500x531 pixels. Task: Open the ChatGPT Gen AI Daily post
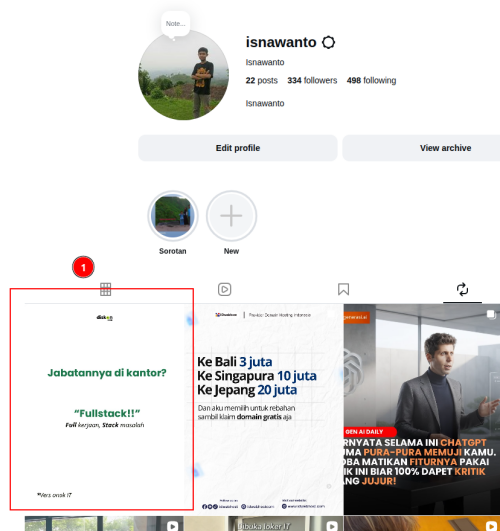pyautogui.click(x=422, y=409)
